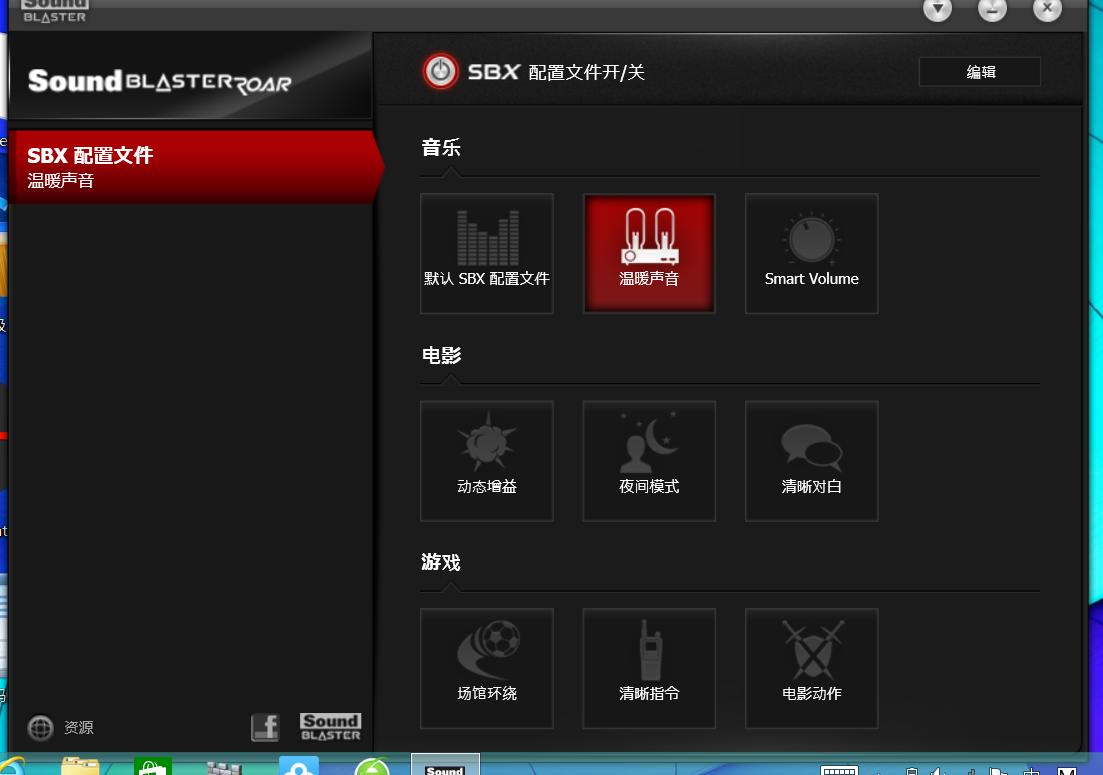
Task: Choose the 夜间模式 night mode profile
Action: click(x=649, y=461)
